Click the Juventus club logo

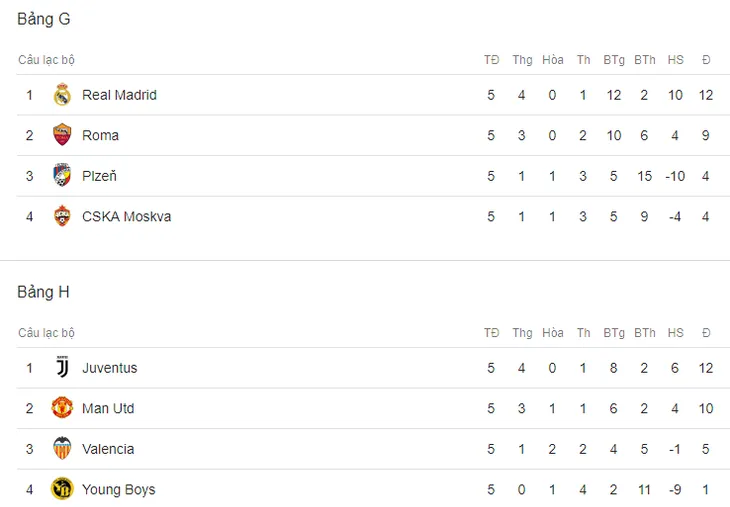pos(62,367)
